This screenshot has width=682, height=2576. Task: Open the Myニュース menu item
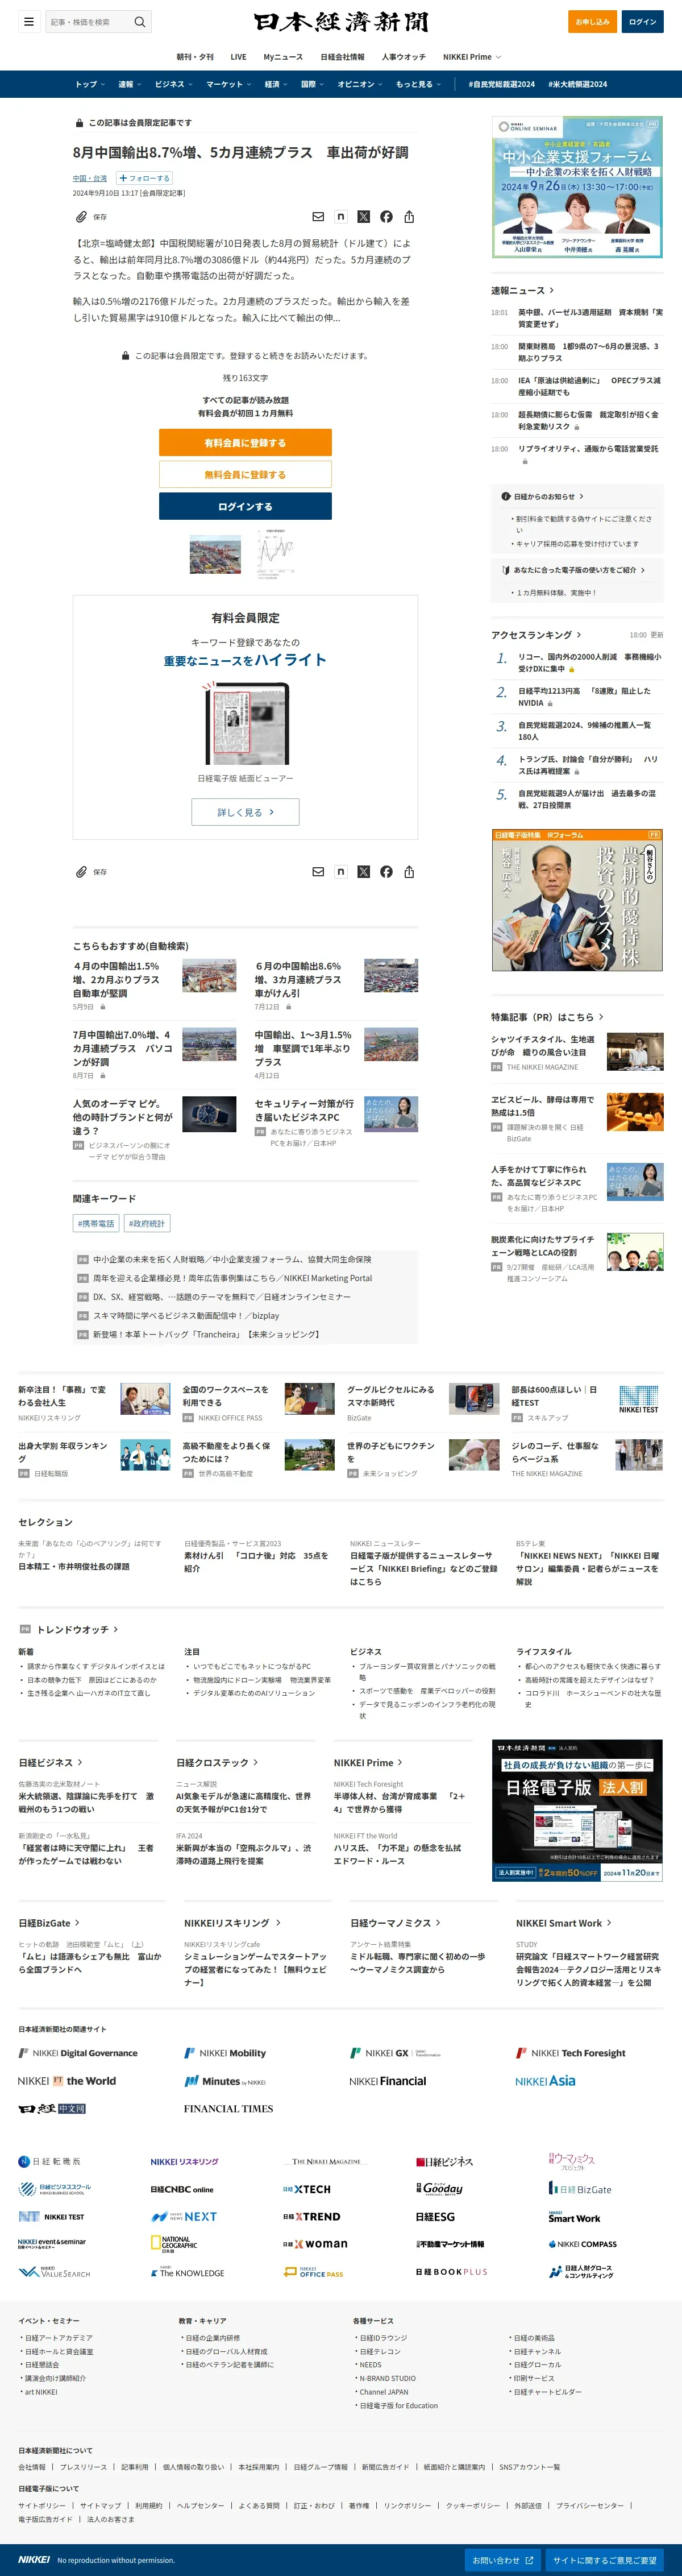point(283,57)
